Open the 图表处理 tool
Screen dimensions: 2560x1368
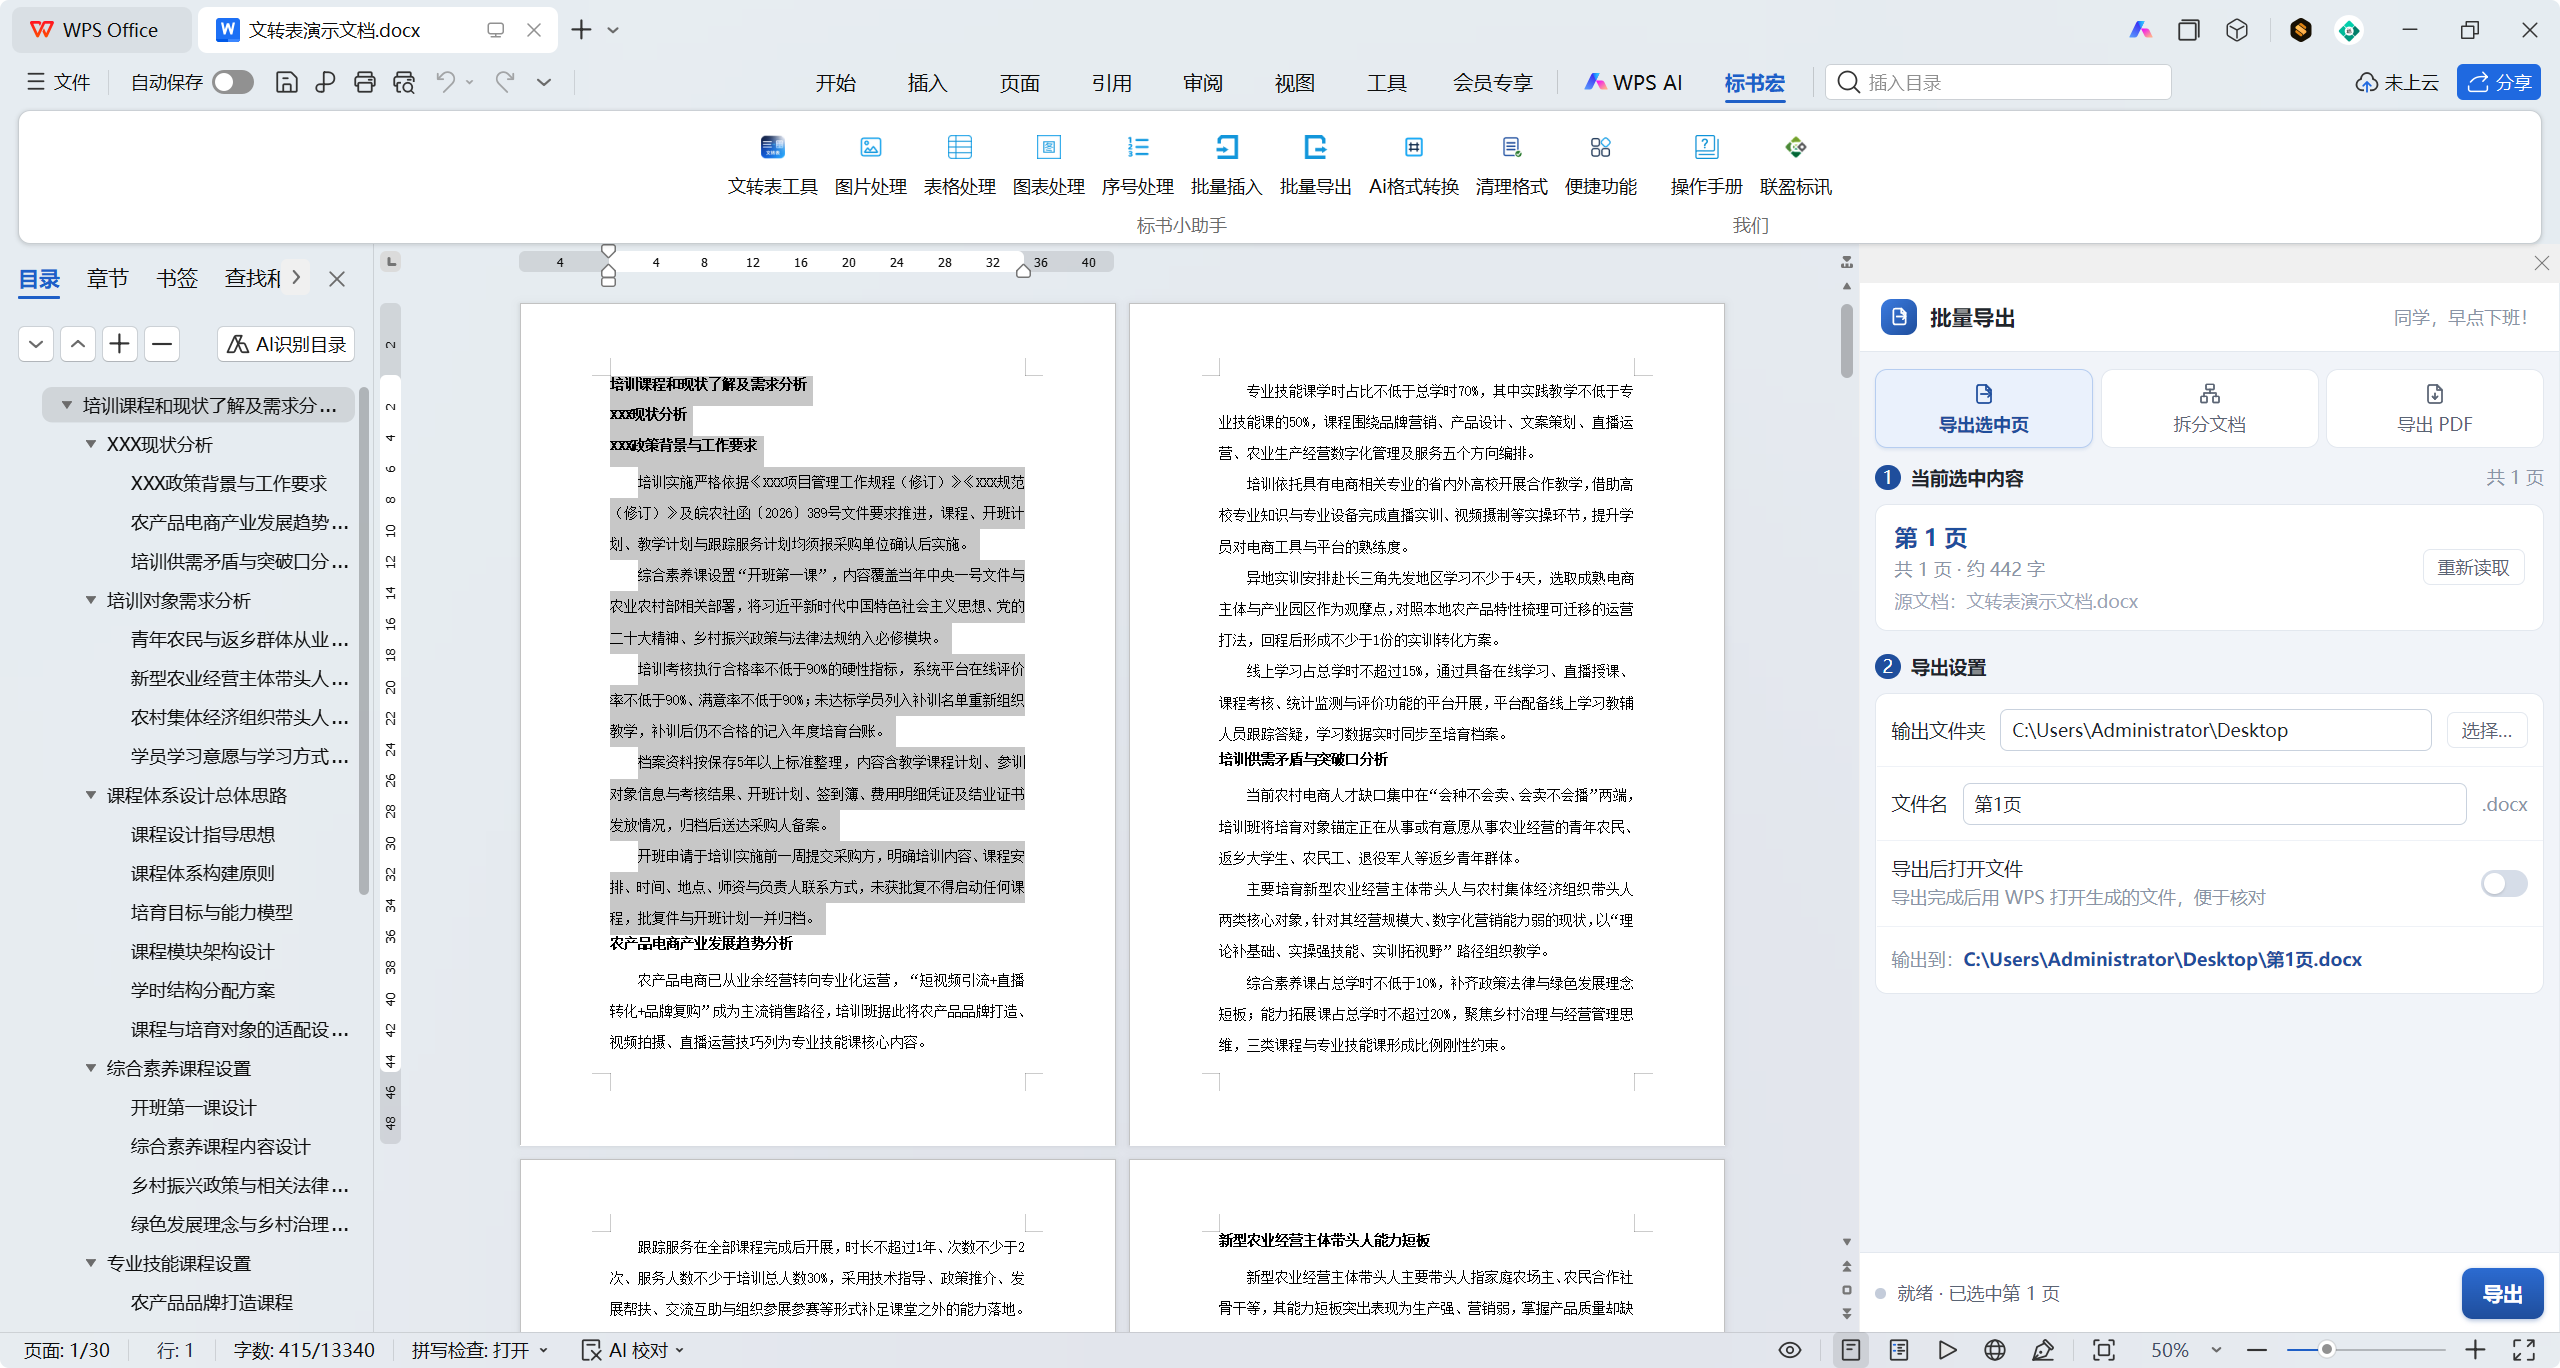click(1048, 165)
